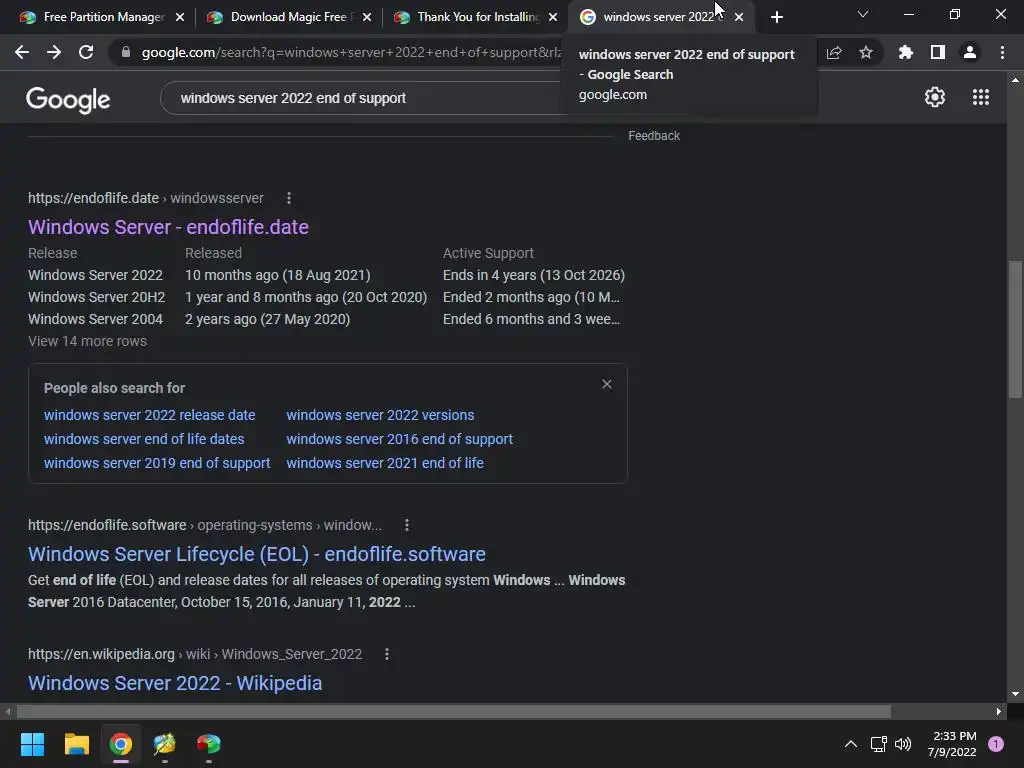Reload the current page
This screenshot has height=768, width=1024.
point(86,52)
